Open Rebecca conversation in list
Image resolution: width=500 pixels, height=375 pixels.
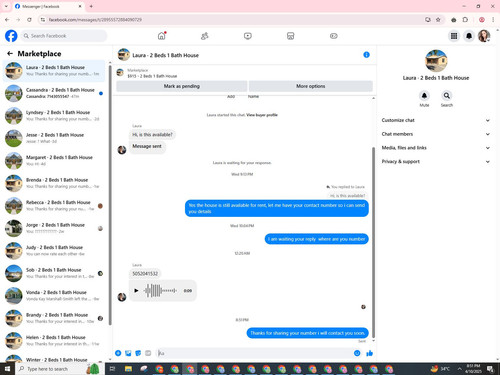pos(54,206)
